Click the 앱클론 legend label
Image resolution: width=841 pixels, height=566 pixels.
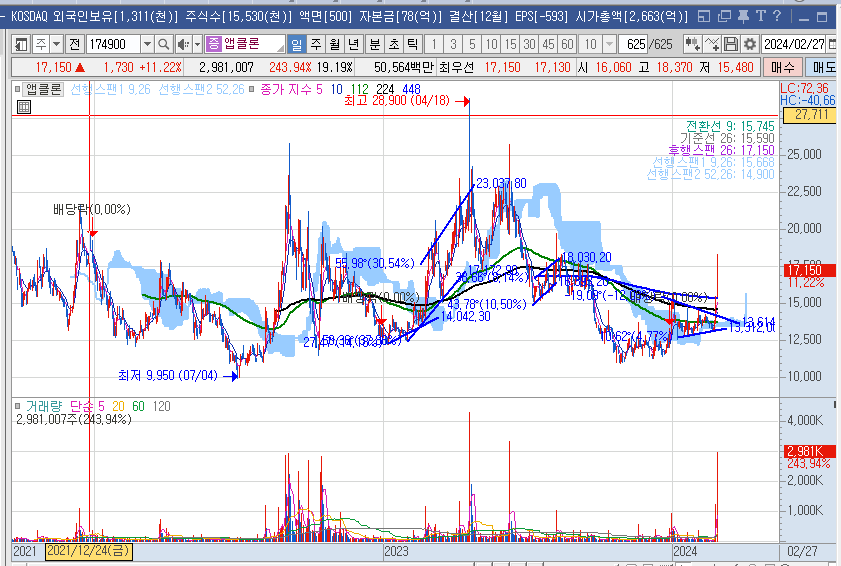tap(44, 89)
